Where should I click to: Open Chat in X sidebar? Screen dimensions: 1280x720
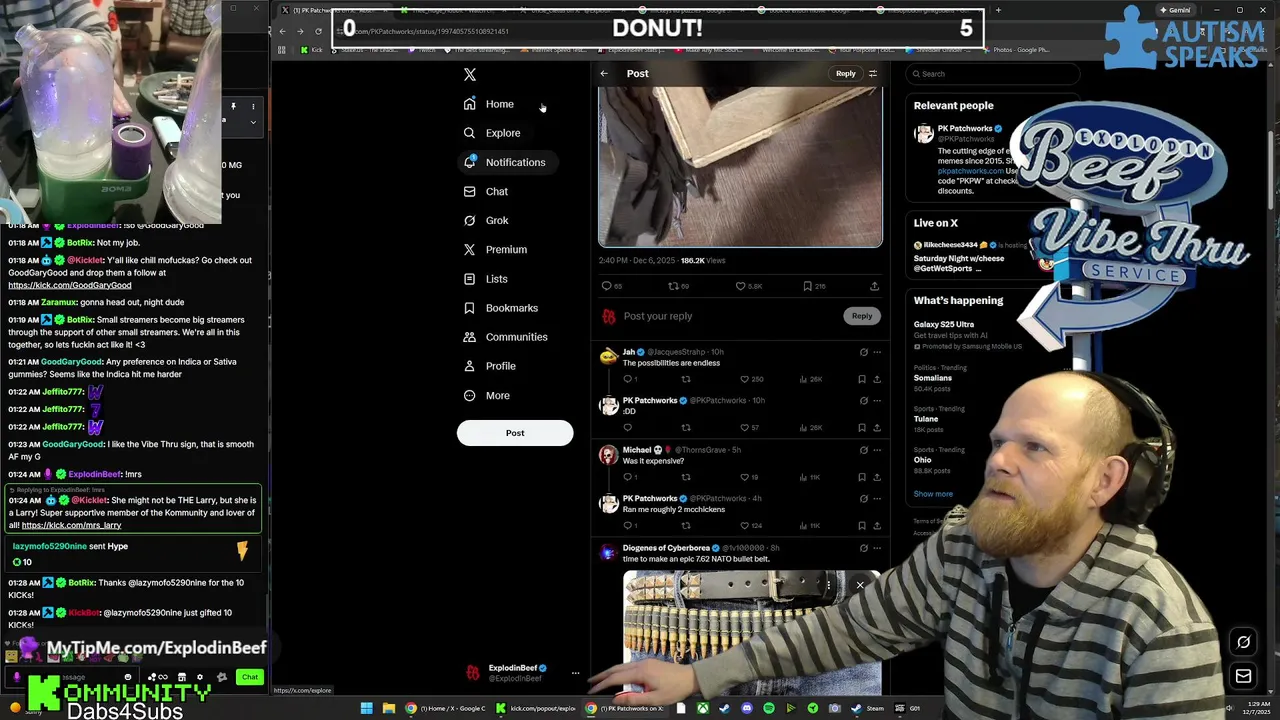486,191
